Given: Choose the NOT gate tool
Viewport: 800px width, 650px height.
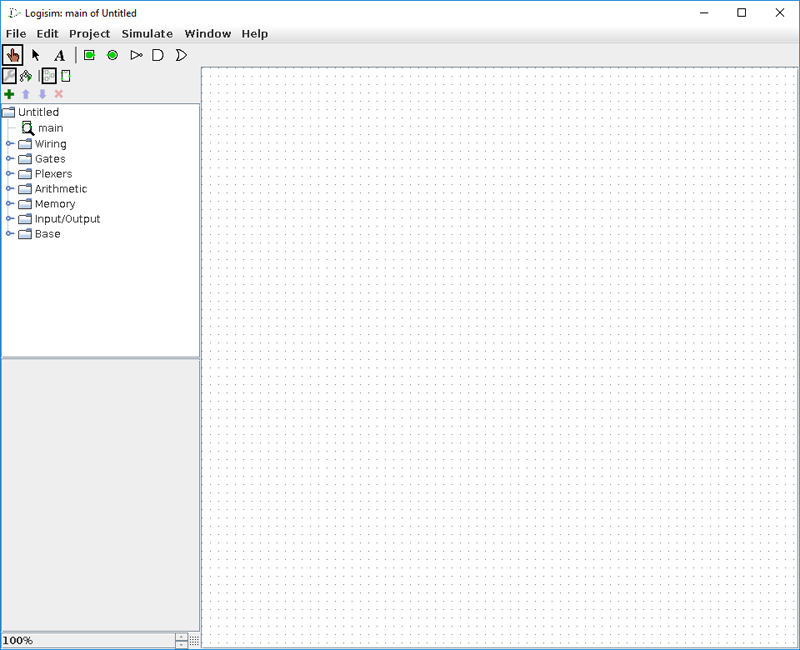Looking at the screenshot, I should point(136,55).
